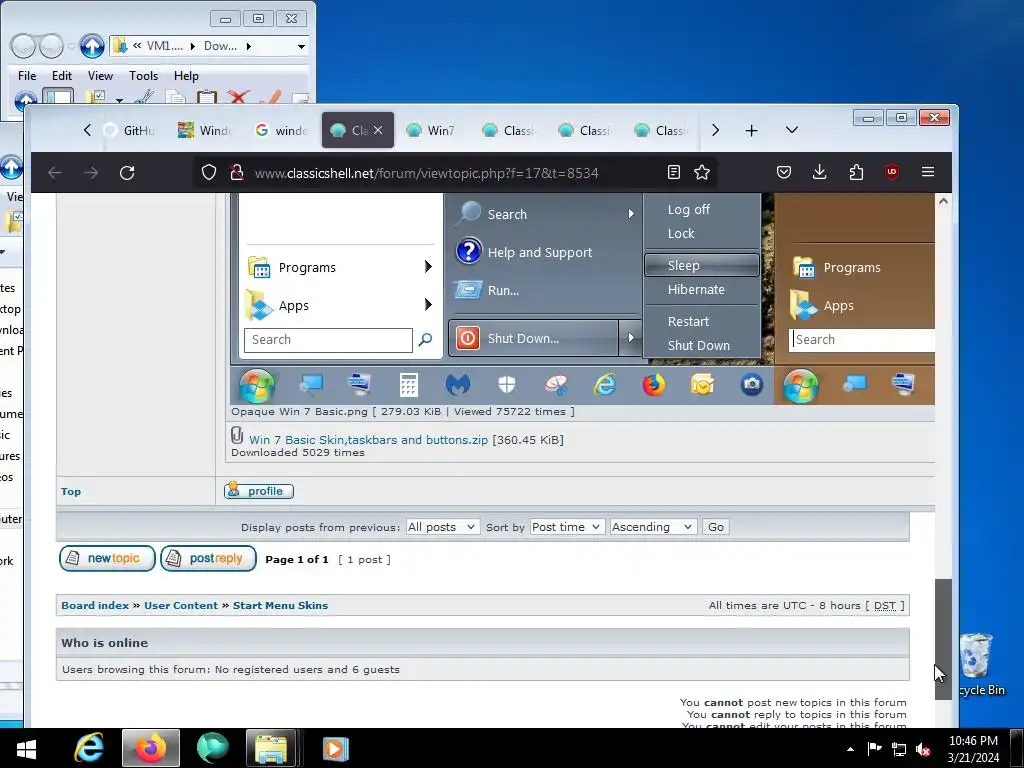Open the Tools menu in Explorer
Viewport: 1024px width, 768px height.
(143, 76)
